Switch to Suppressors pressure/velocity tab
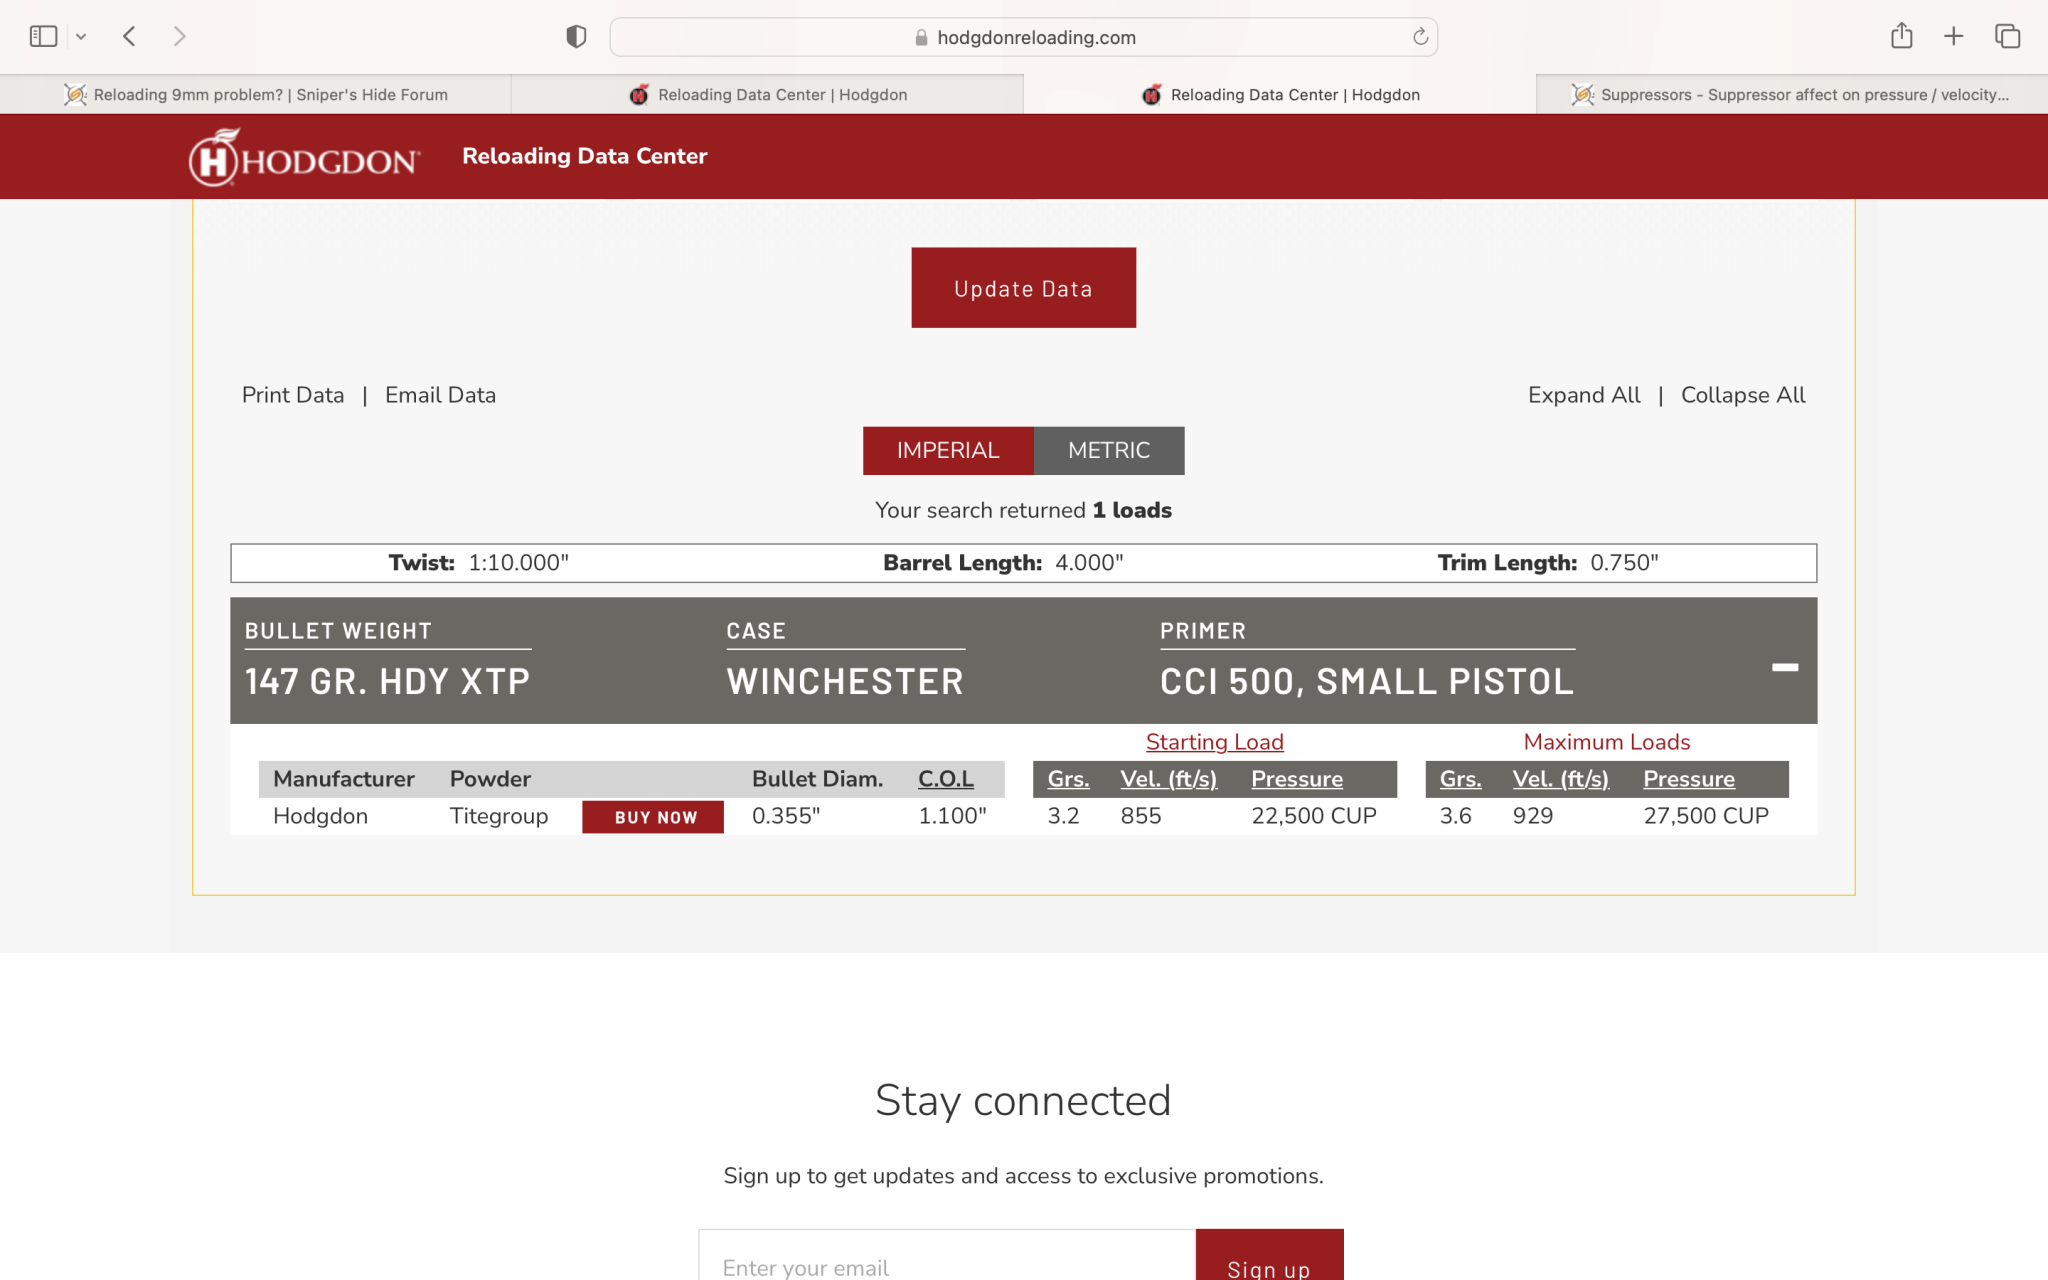 1790,95
